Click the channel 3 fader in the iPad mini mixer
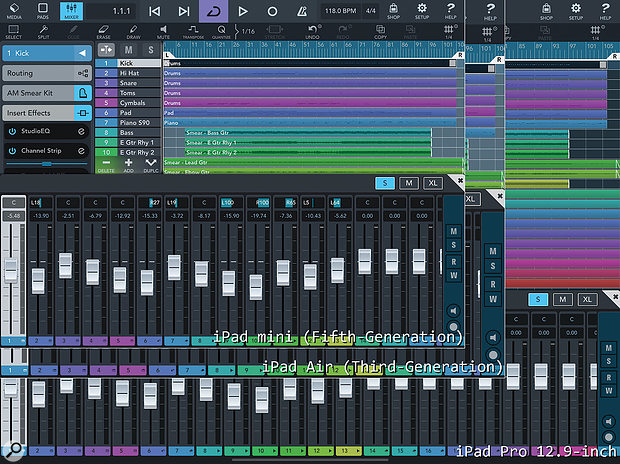 (x=65, y=265)
